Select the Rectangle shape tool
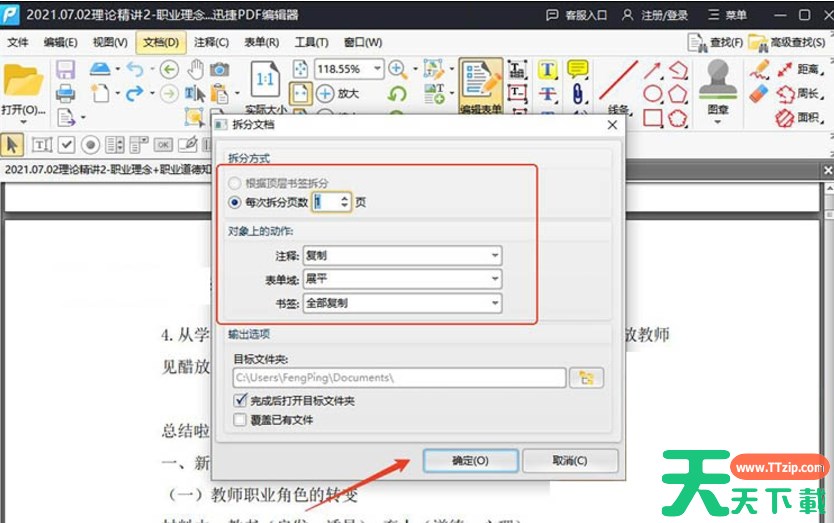Screen dimensions: 834x523 point(653,118)
